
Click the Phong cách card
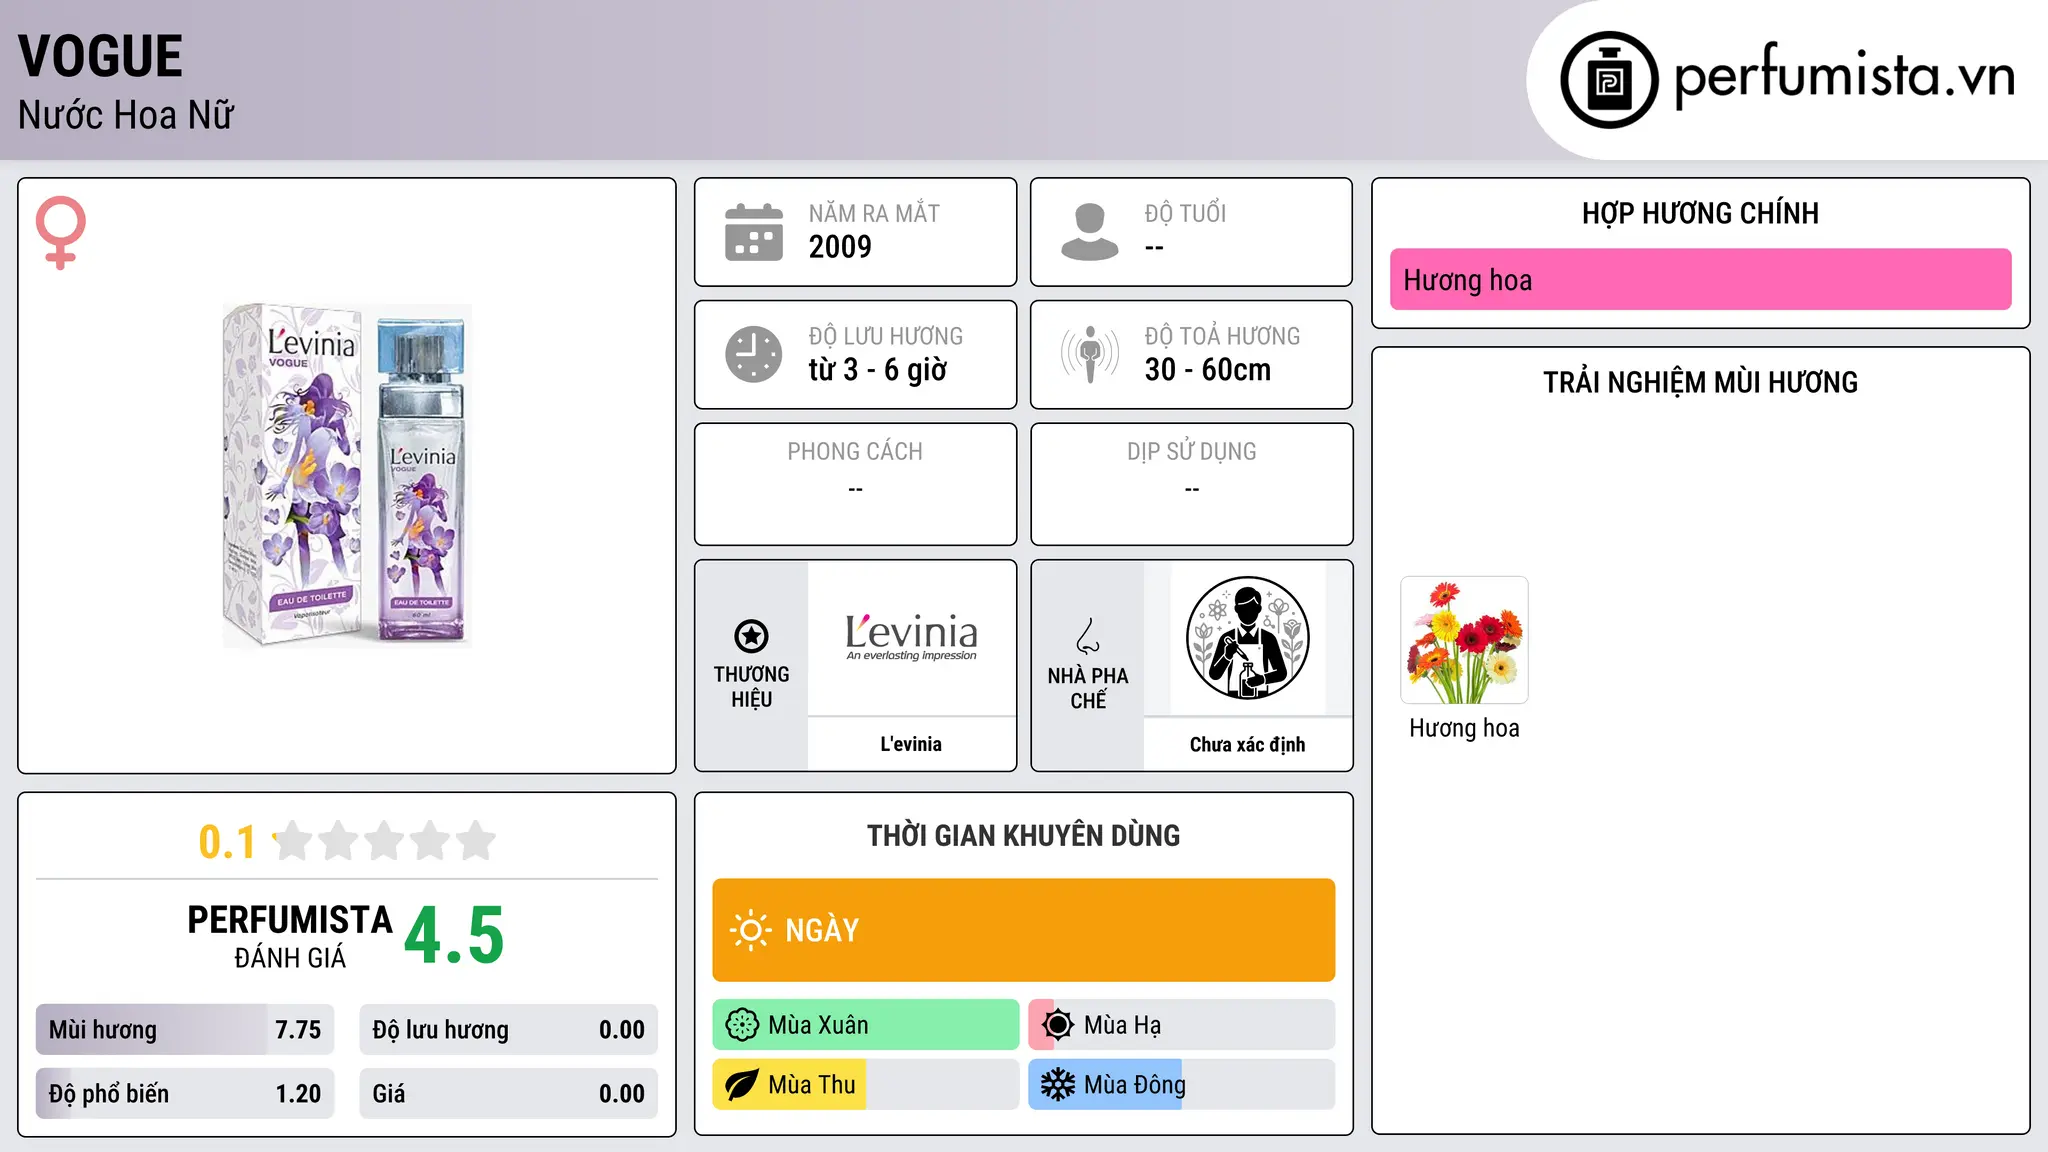(855, 484)
